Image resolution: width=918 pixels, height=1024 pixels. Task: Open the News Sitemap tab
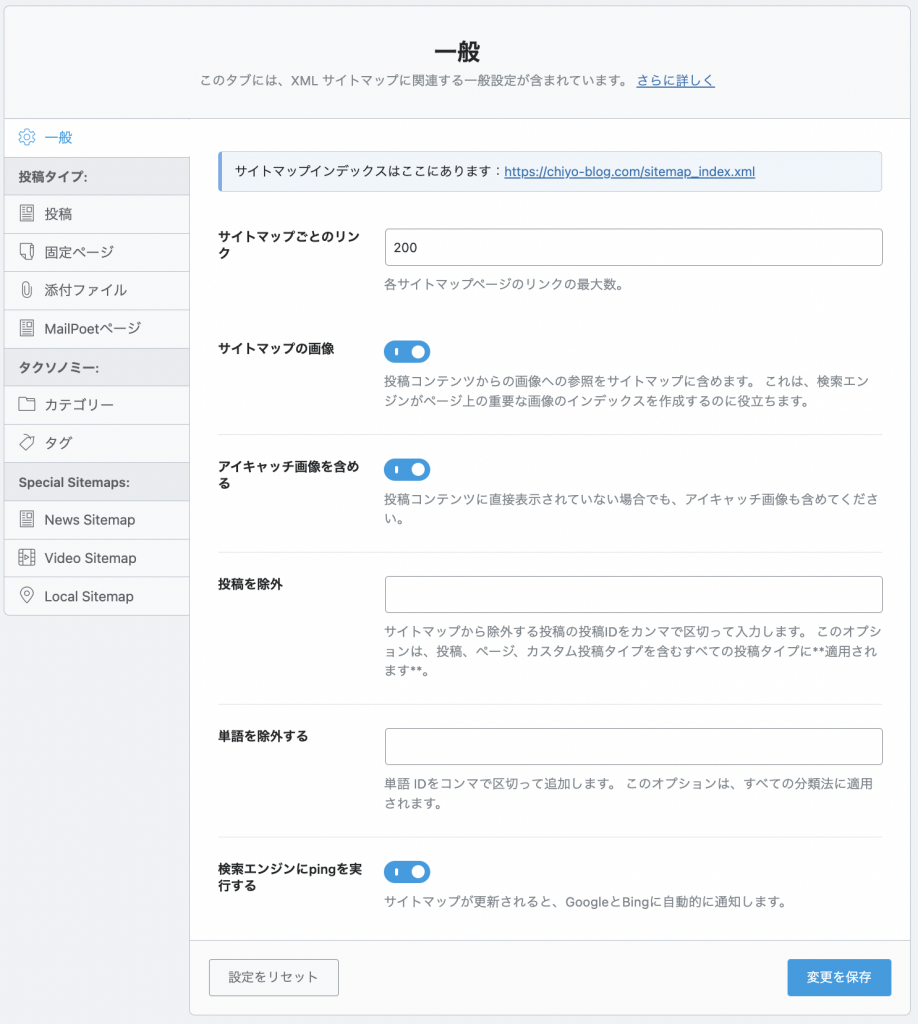pos(97,520)
